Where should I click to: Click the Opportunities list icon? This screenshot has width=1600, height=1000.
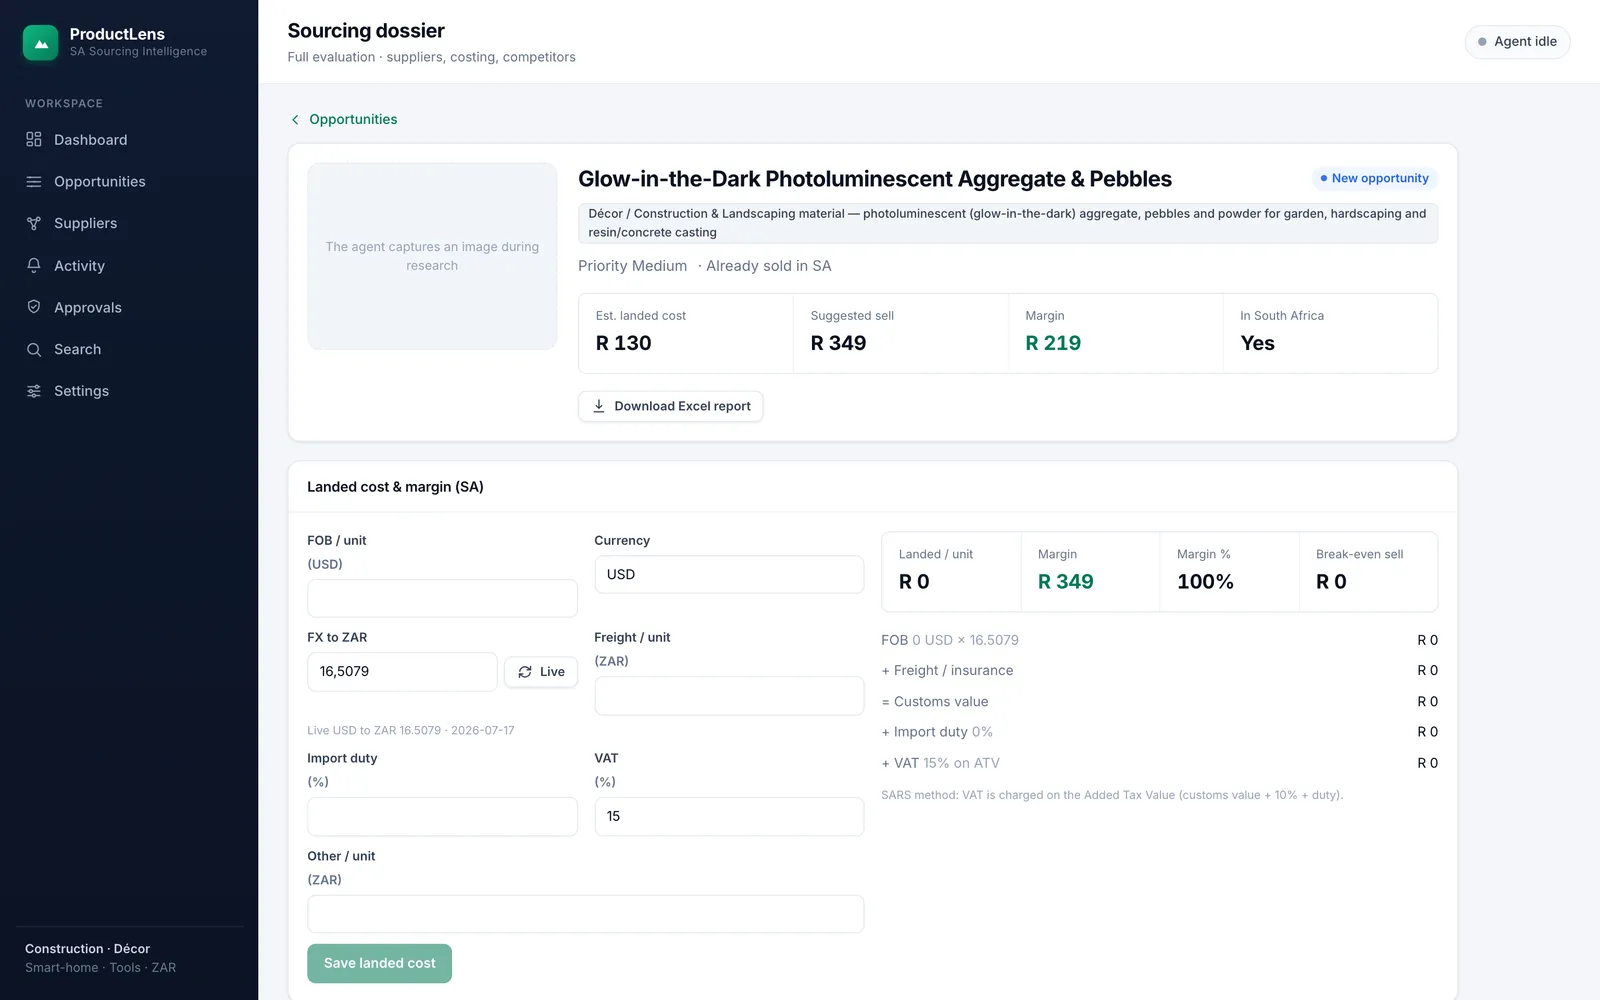pos(34,182)
